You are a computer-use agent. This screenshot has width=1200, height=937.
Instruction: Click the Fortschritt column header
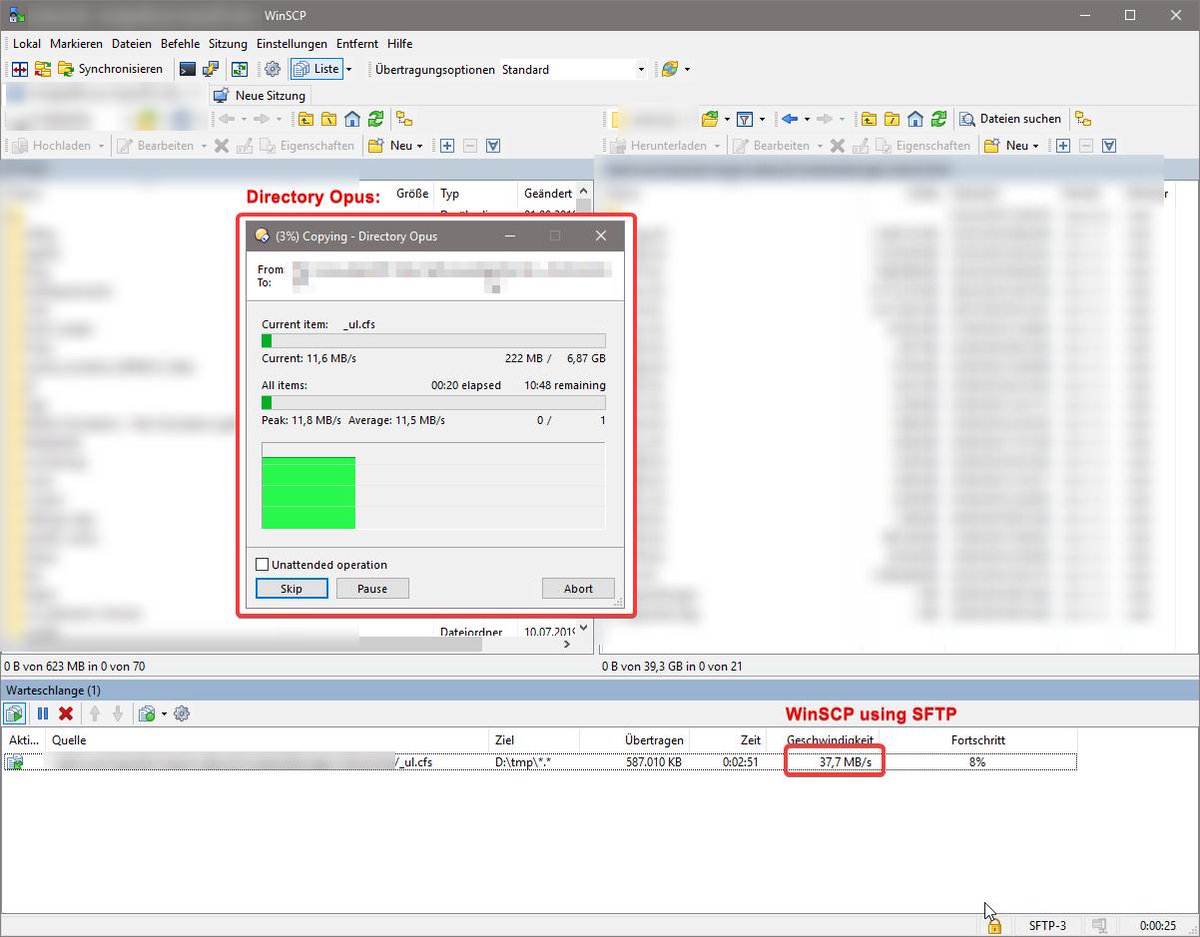[978, 740]
